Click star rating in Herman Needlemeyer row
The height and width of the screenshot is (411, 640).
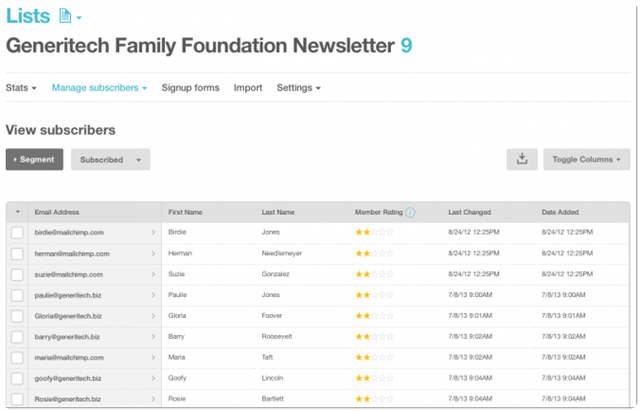pyautogui.click(x=374, y=253)
